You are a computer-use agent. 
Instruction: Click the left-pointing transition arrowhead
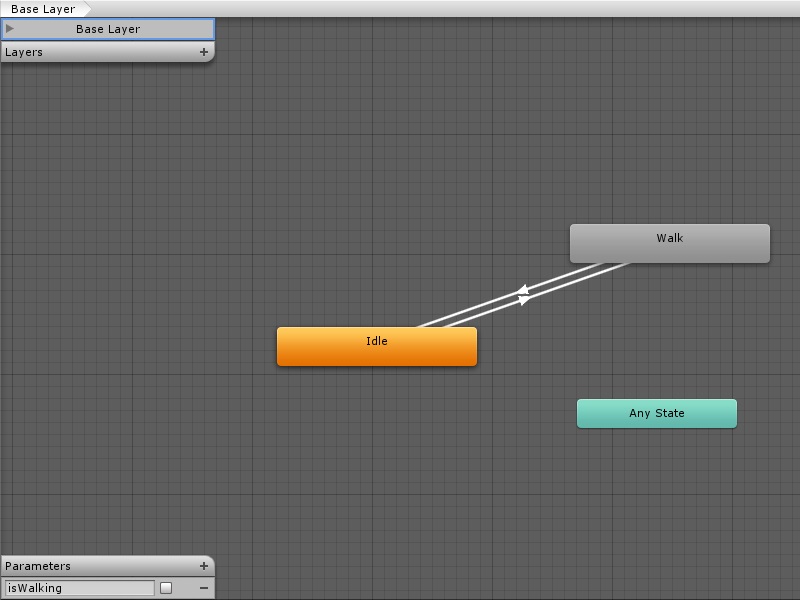click(521, 291)
